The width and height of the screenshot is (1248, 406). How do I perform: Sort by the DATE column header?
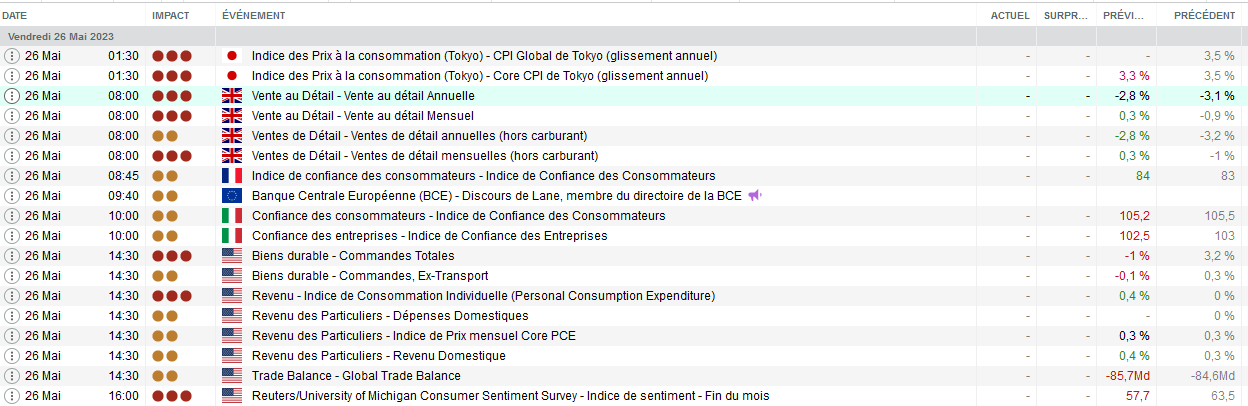(x=15, y=16)
